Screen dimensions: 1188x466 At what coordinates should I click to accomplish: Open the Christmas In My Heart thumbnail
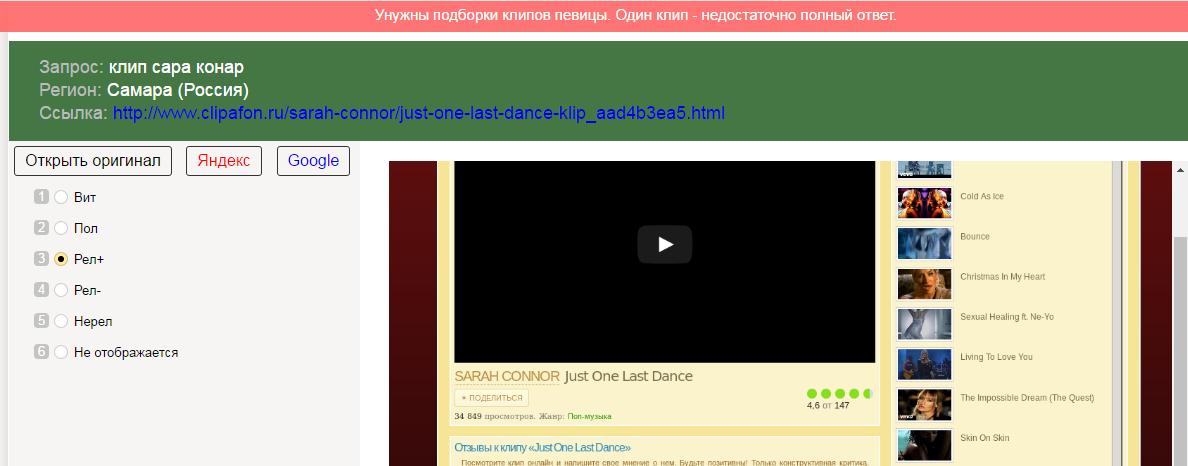click(924, 283)
